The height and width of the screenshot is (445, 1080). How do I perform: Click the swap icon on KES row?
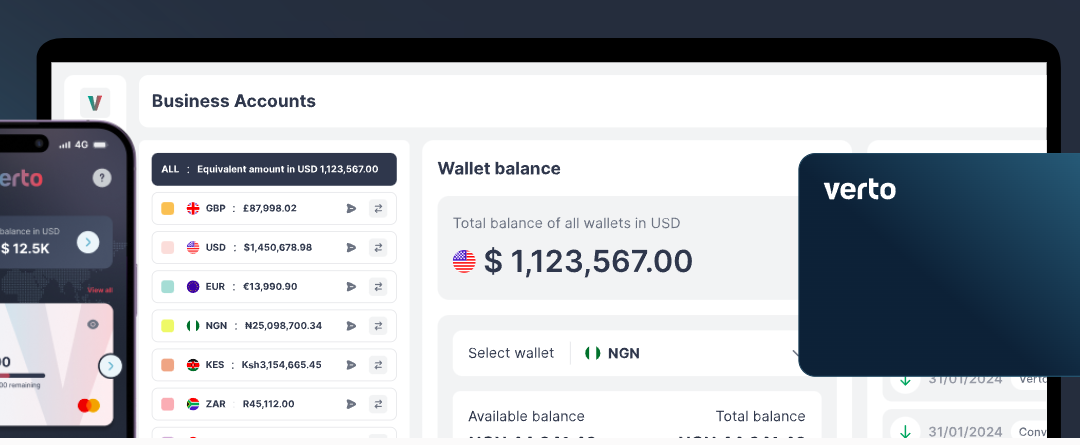pyautogui.click(x=377, y=365)
